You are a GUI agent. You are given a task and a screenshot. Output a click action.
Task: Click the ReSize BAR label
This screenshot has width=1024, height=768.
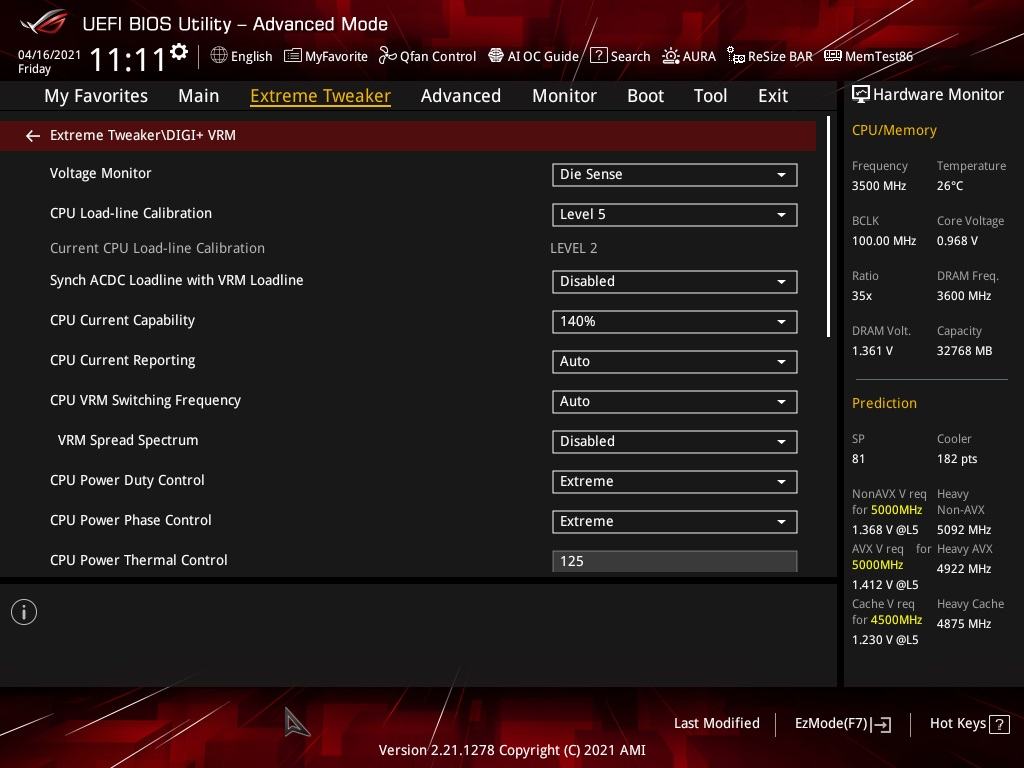point(780,56)
